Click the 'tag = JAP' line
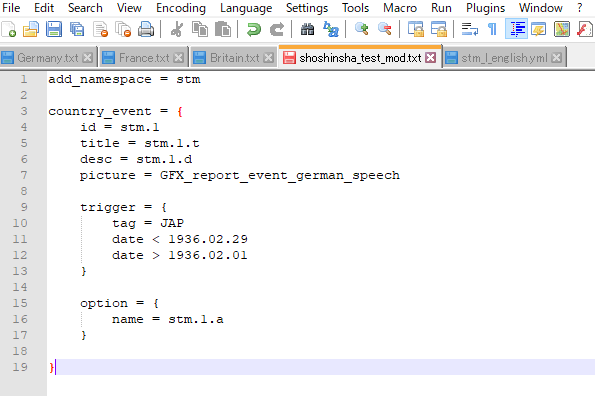Screen dimensions: 595x396 click(x=148, y=223)
